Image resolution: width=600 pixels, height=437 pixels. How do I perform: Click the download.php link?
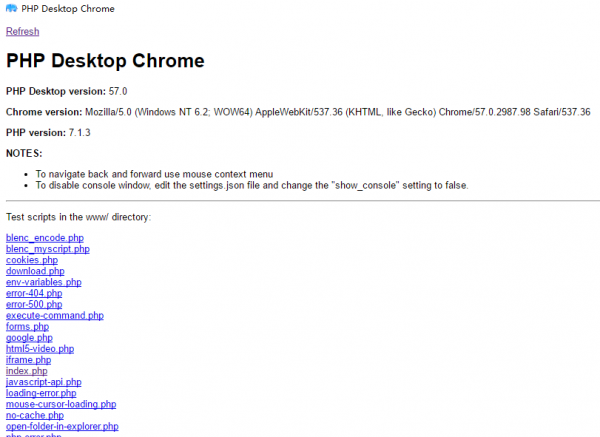(35, 271)
